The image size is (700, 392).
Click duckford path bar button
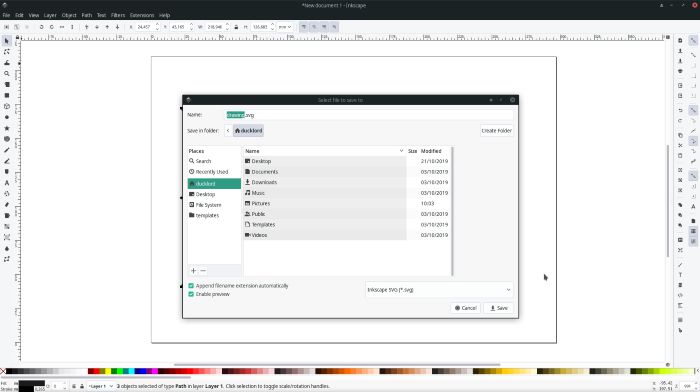coord(249,131)
